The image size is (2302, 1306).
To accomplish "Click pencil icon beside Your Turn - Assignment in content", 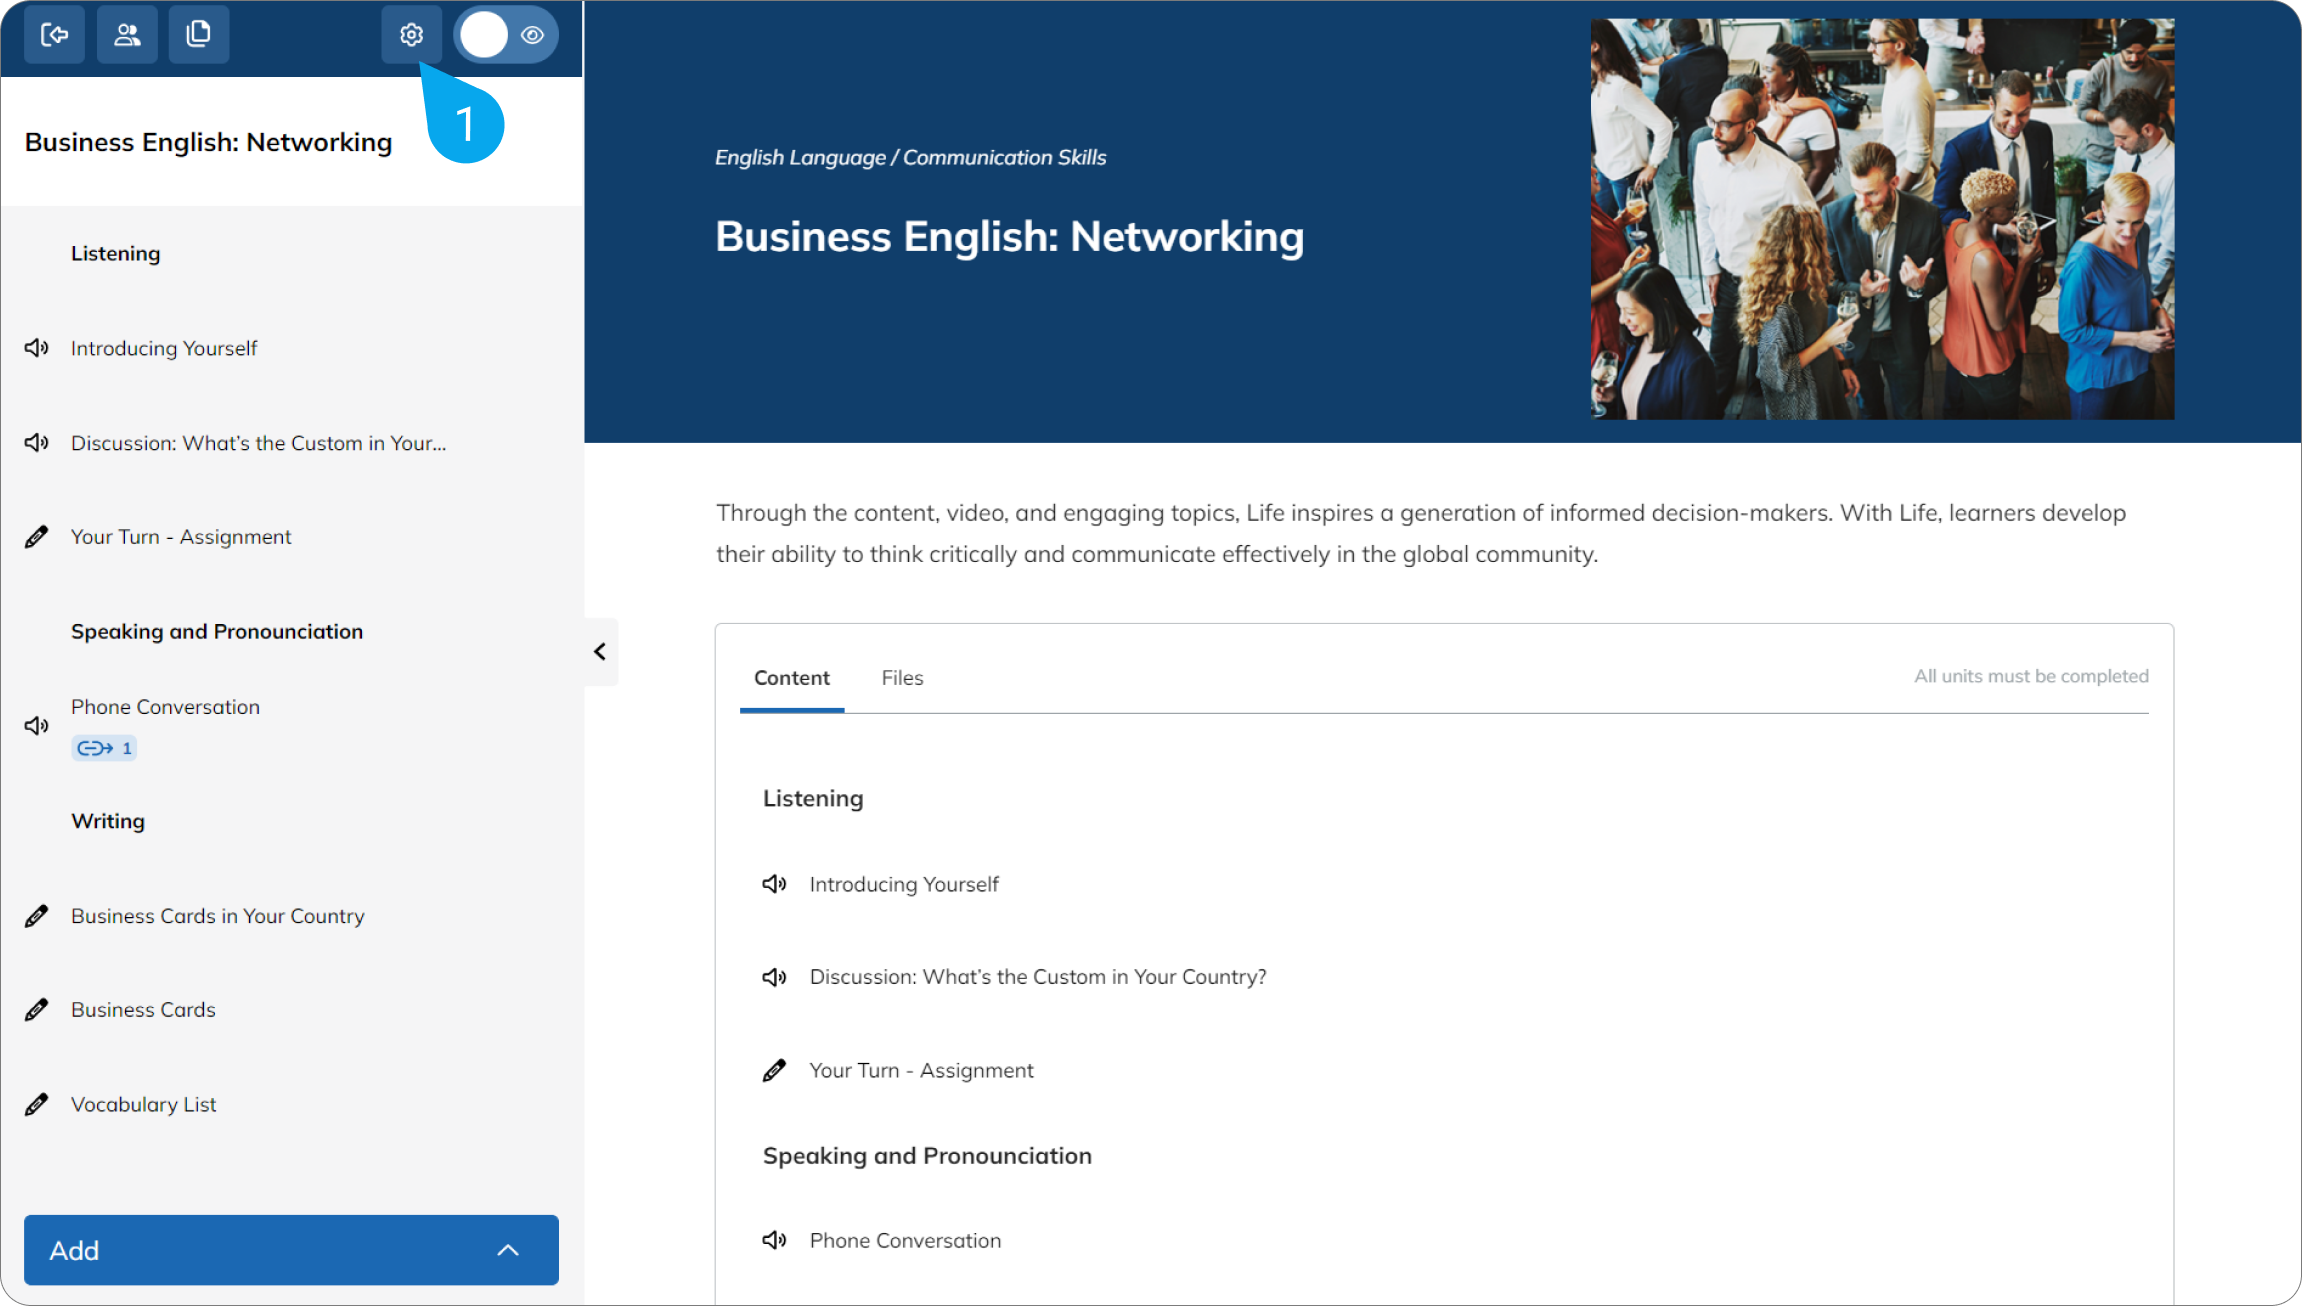I will coord(774,1071).
